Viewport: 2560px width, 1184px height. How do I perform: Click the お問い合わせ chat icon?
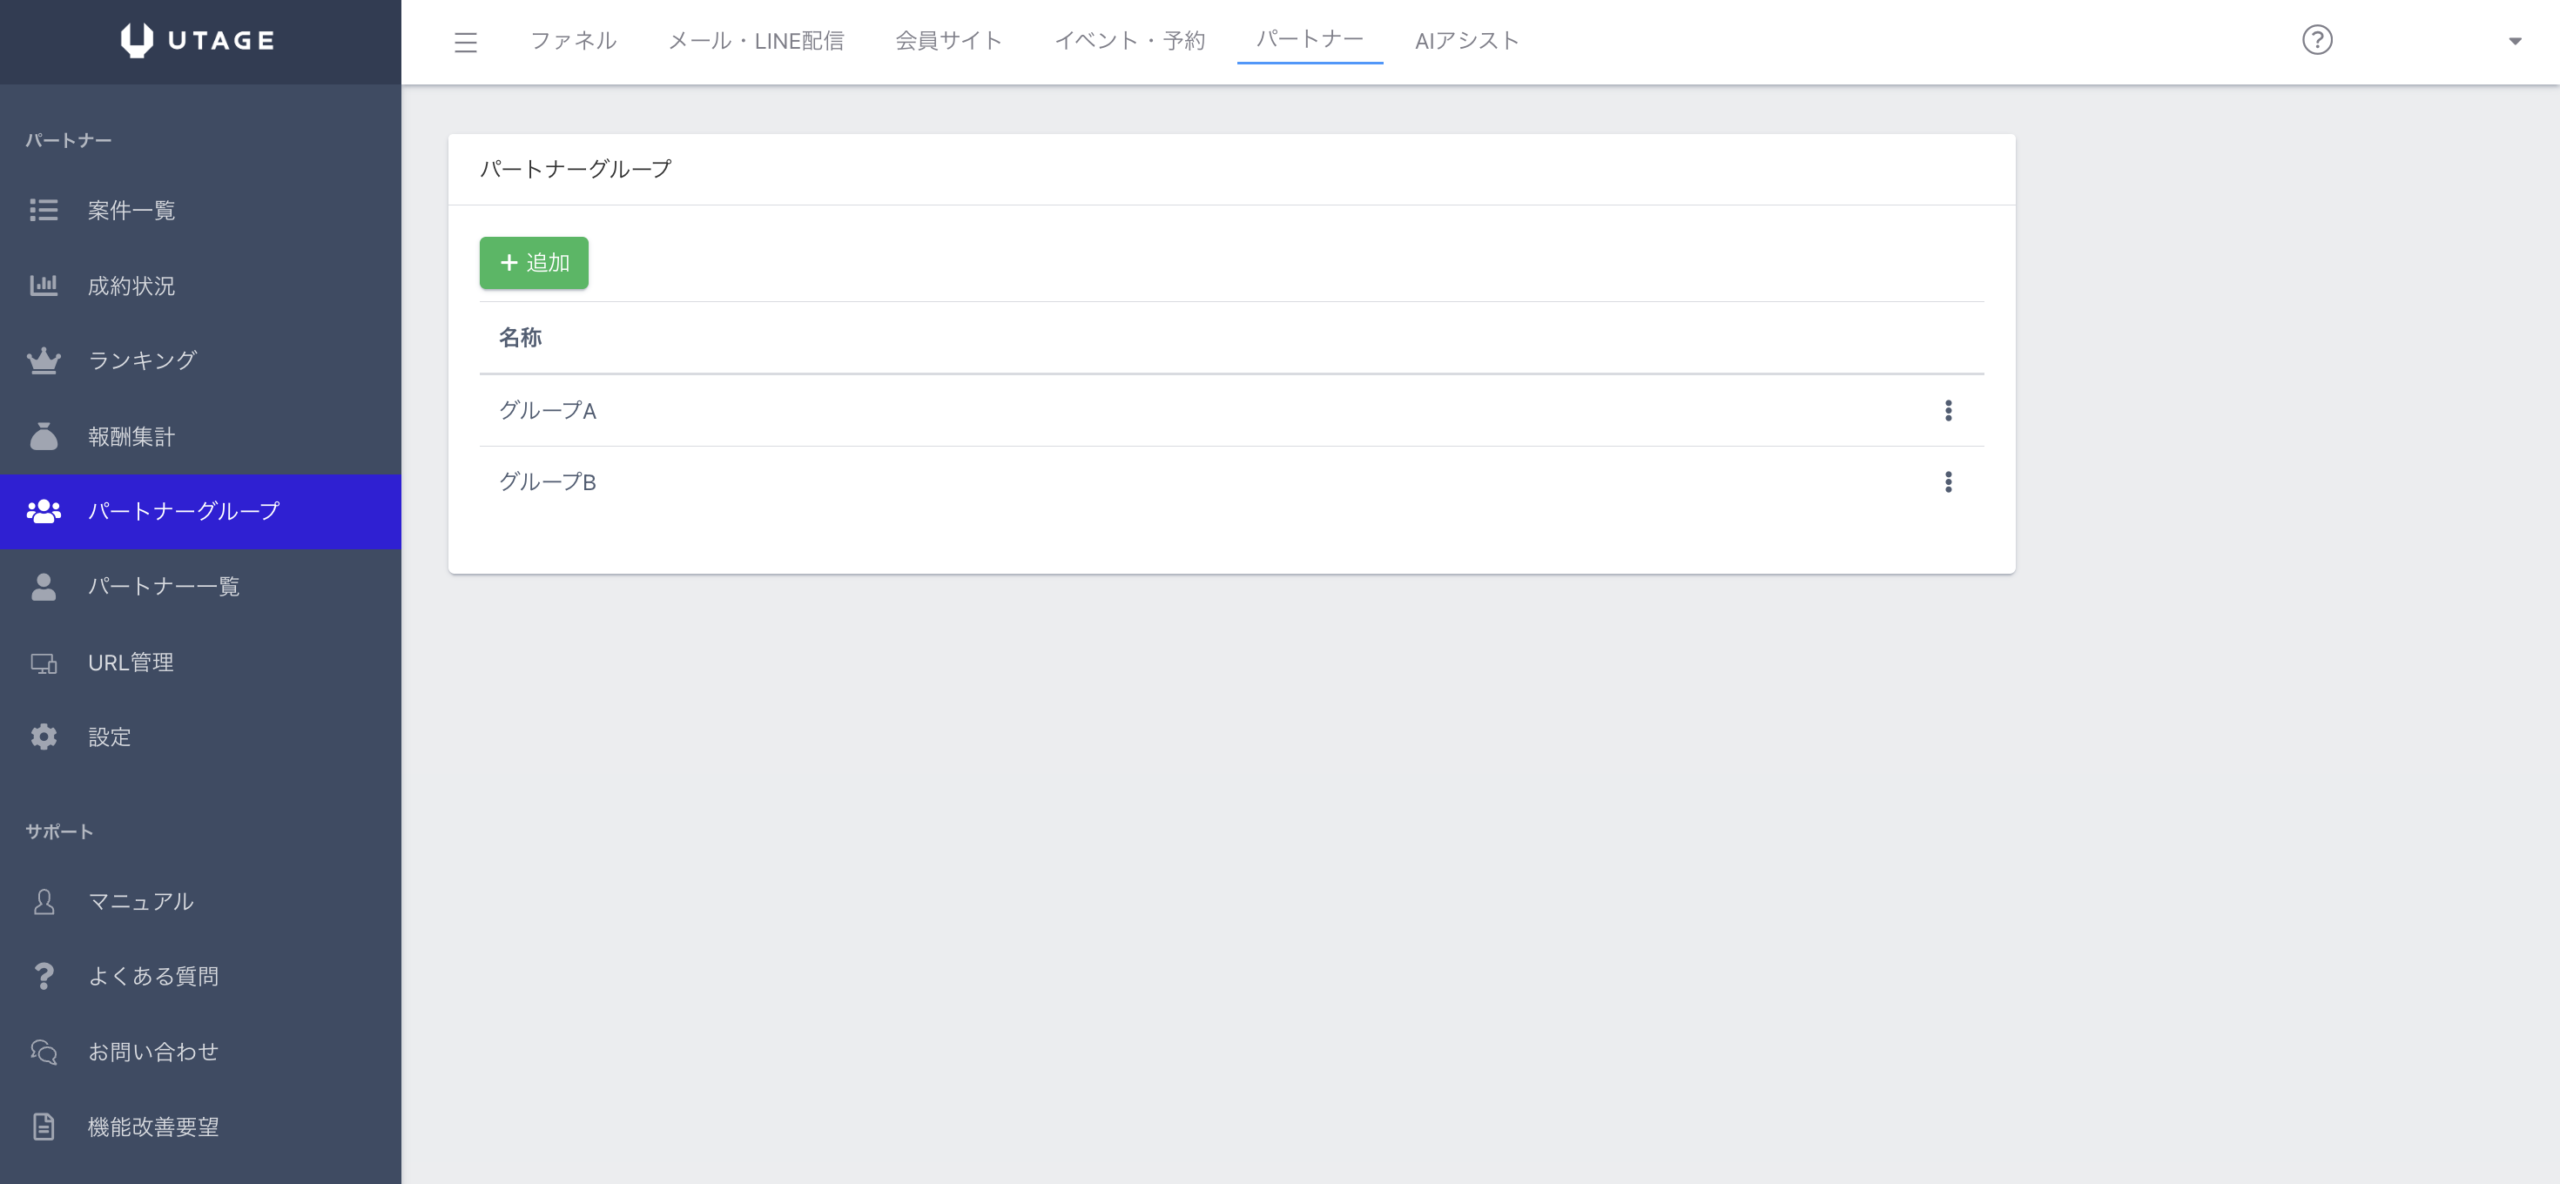click(43, 1052)
